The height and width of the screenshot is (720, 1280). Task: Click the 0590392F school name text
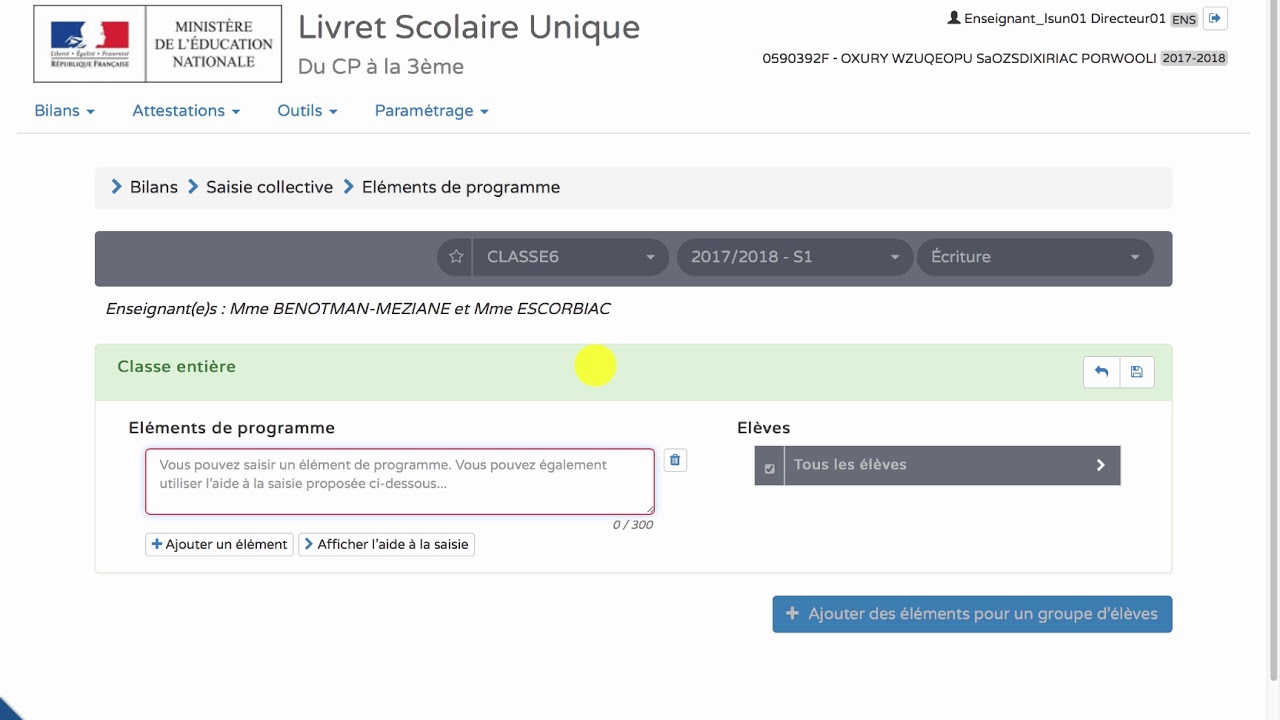959,58
